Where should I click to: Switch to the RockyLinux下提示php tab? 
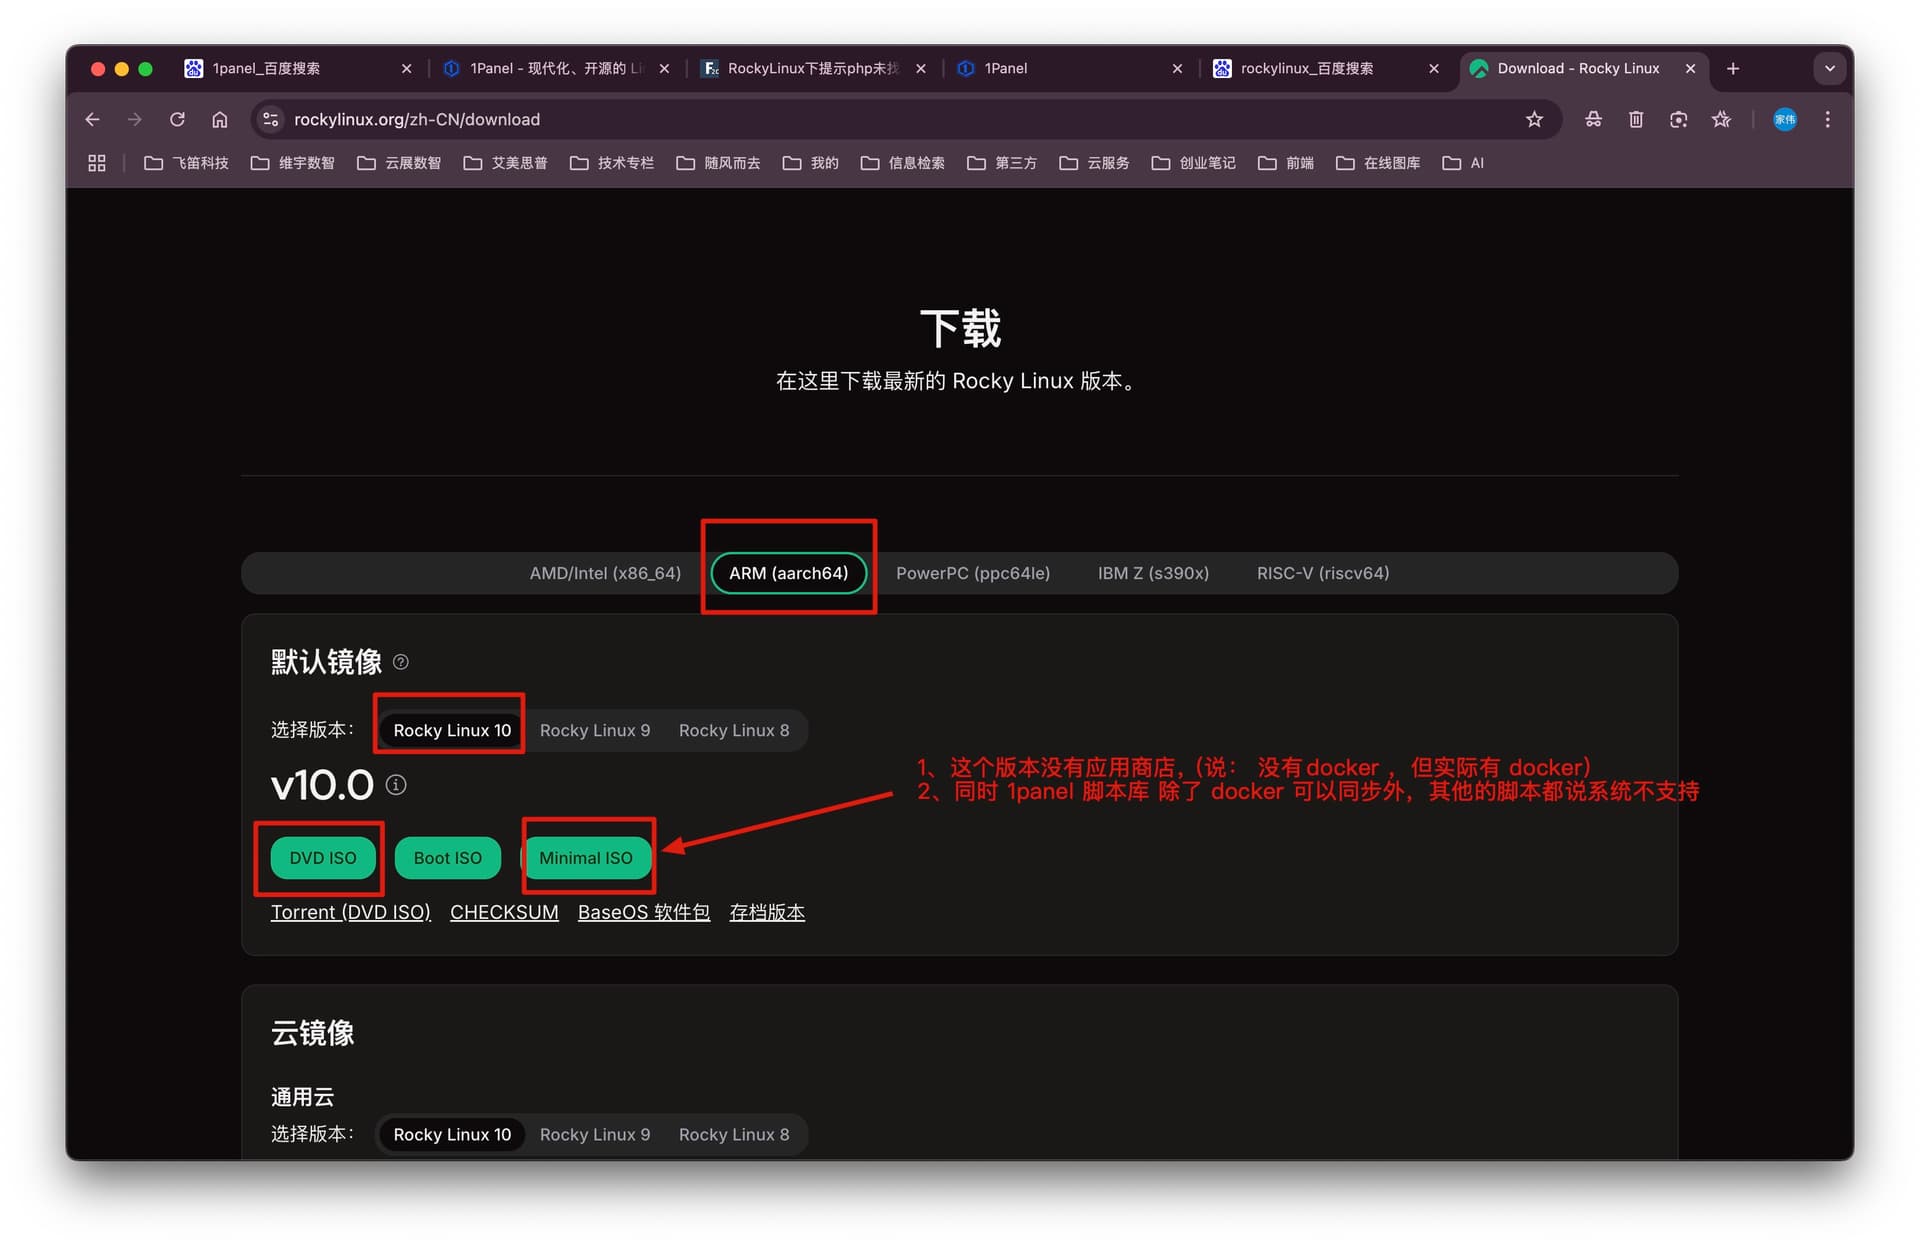pos(812,68)
